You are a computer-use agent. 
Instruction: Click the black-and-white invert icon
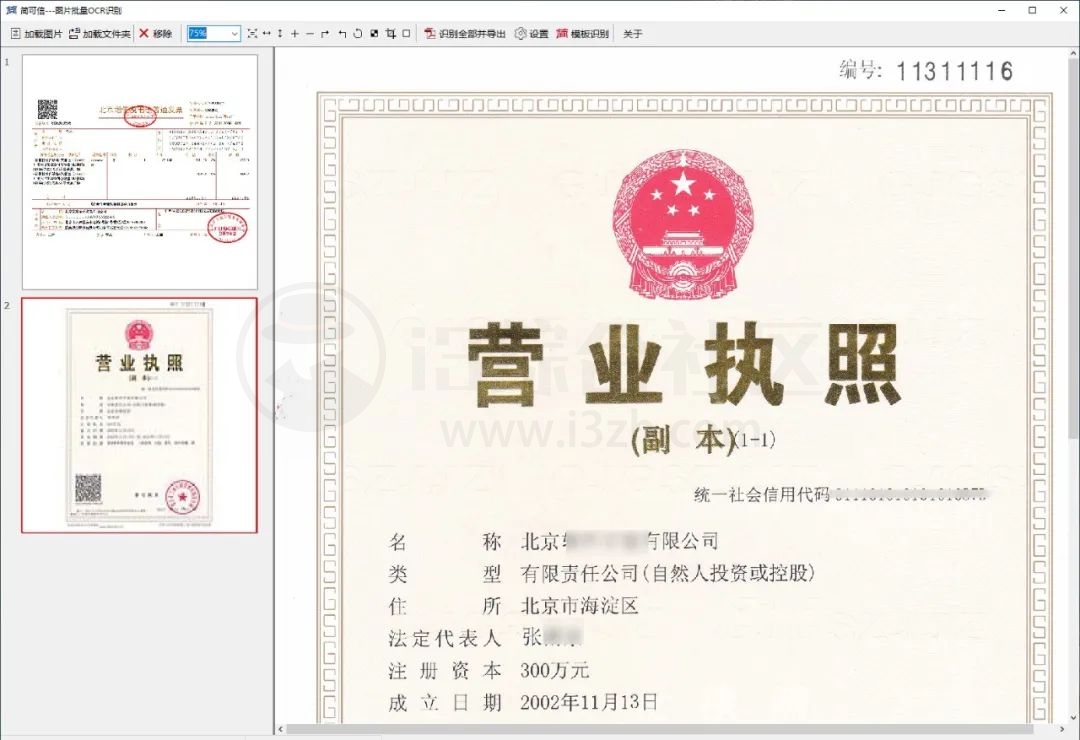point(374,33)
